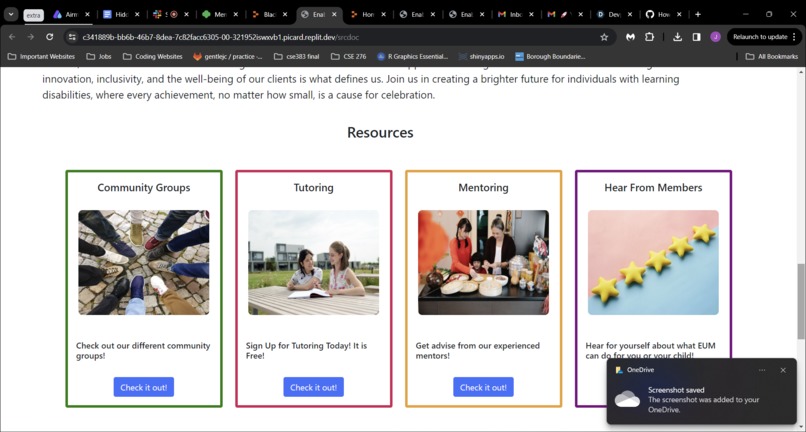The width and height of the screenshot is (806, 432).
Task: Select the 'extra' tab group chip
Action: tap(33, 15)
